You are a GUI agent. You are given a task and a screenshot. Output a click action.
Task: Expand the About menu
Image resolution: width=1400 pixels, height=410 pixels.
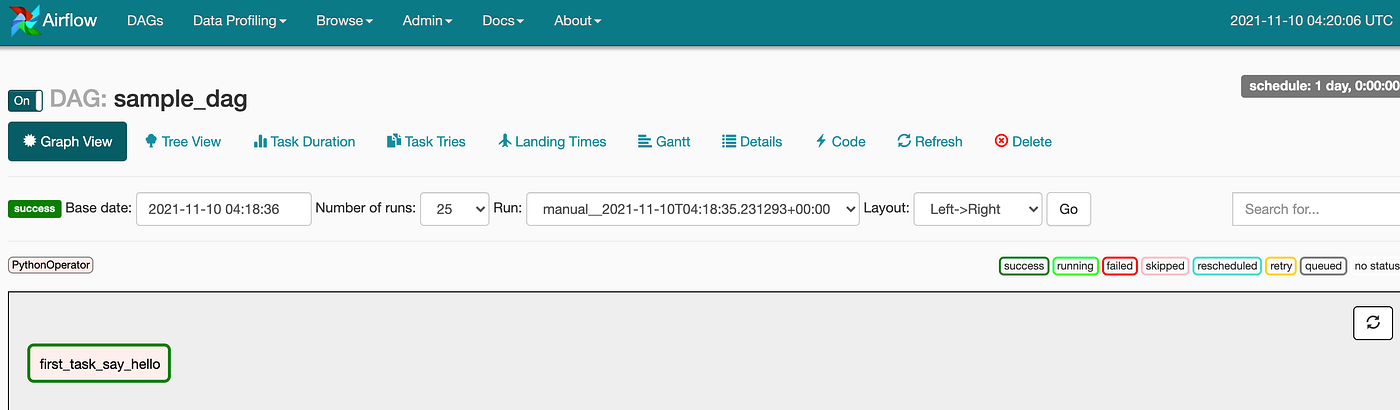click(x=578, y=20)
